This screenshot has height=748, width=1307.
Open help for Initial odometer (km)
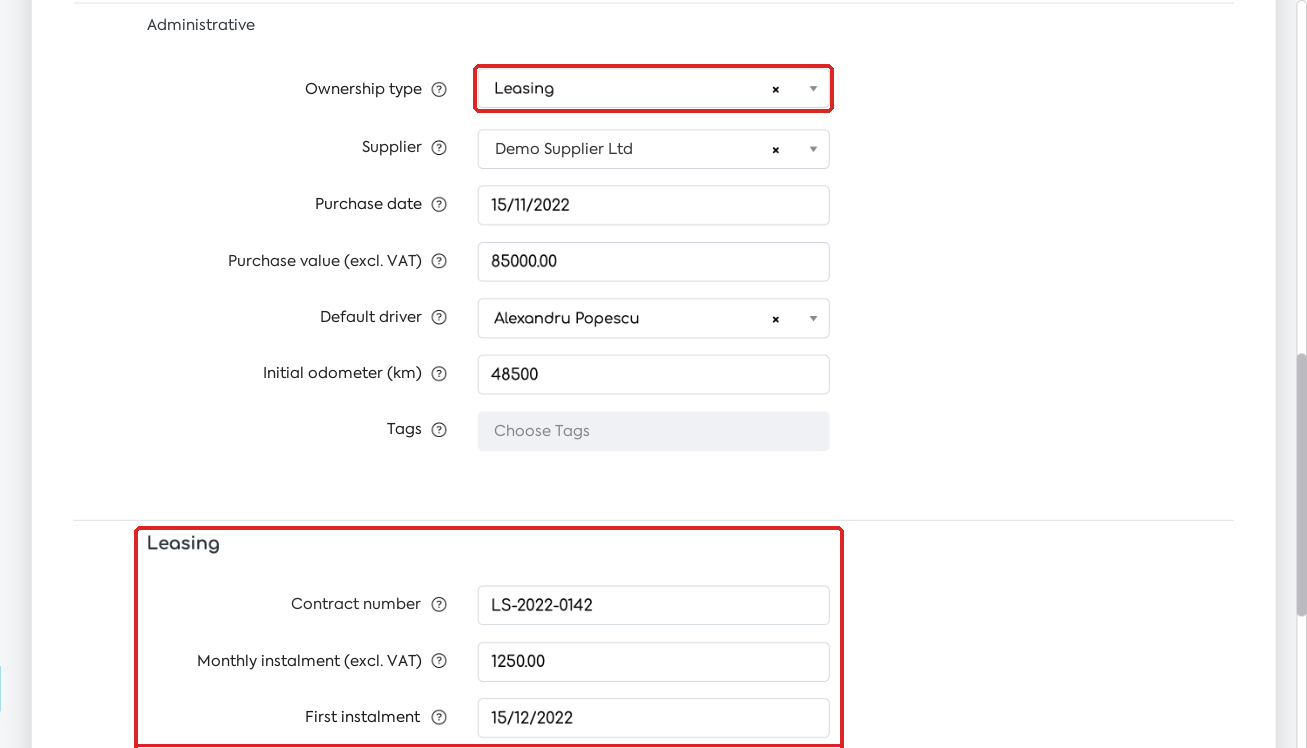(x=439, y=373)
